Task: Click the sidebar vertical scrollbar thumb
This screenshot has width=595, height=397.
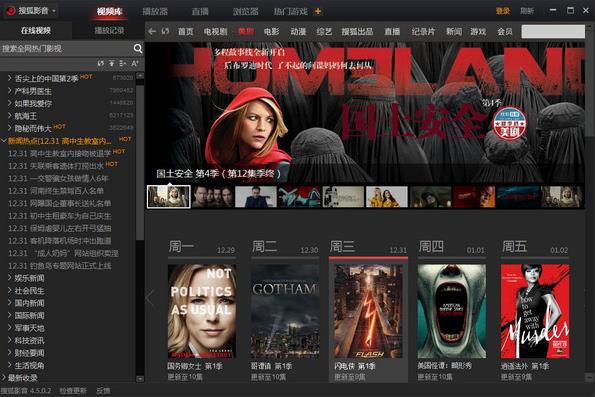Action: (140, 161)
